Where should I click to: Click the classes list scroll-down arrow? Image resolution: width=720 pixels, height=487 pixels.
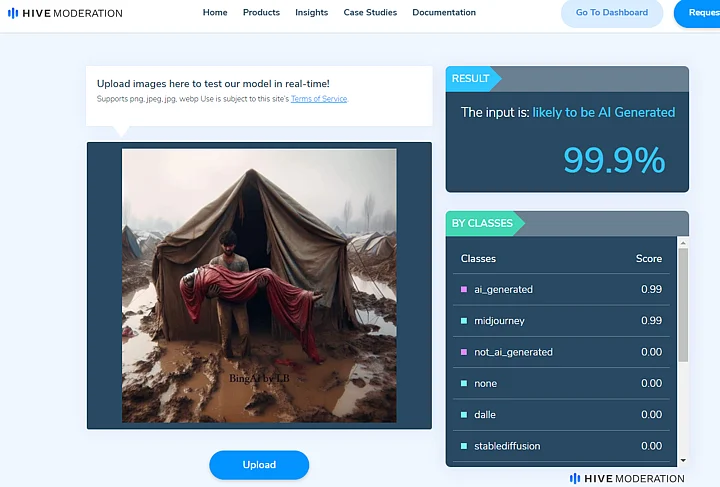point(683,460)
